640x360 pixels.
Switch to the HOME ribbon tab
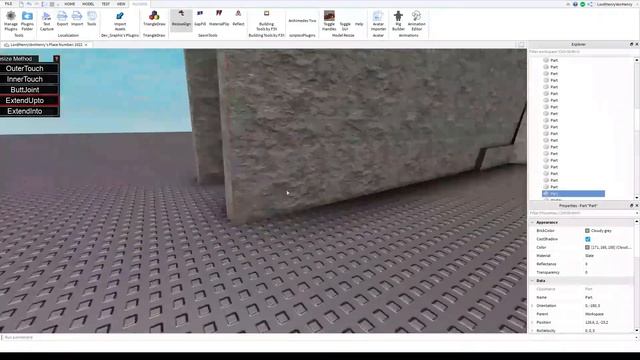point(69,4)
